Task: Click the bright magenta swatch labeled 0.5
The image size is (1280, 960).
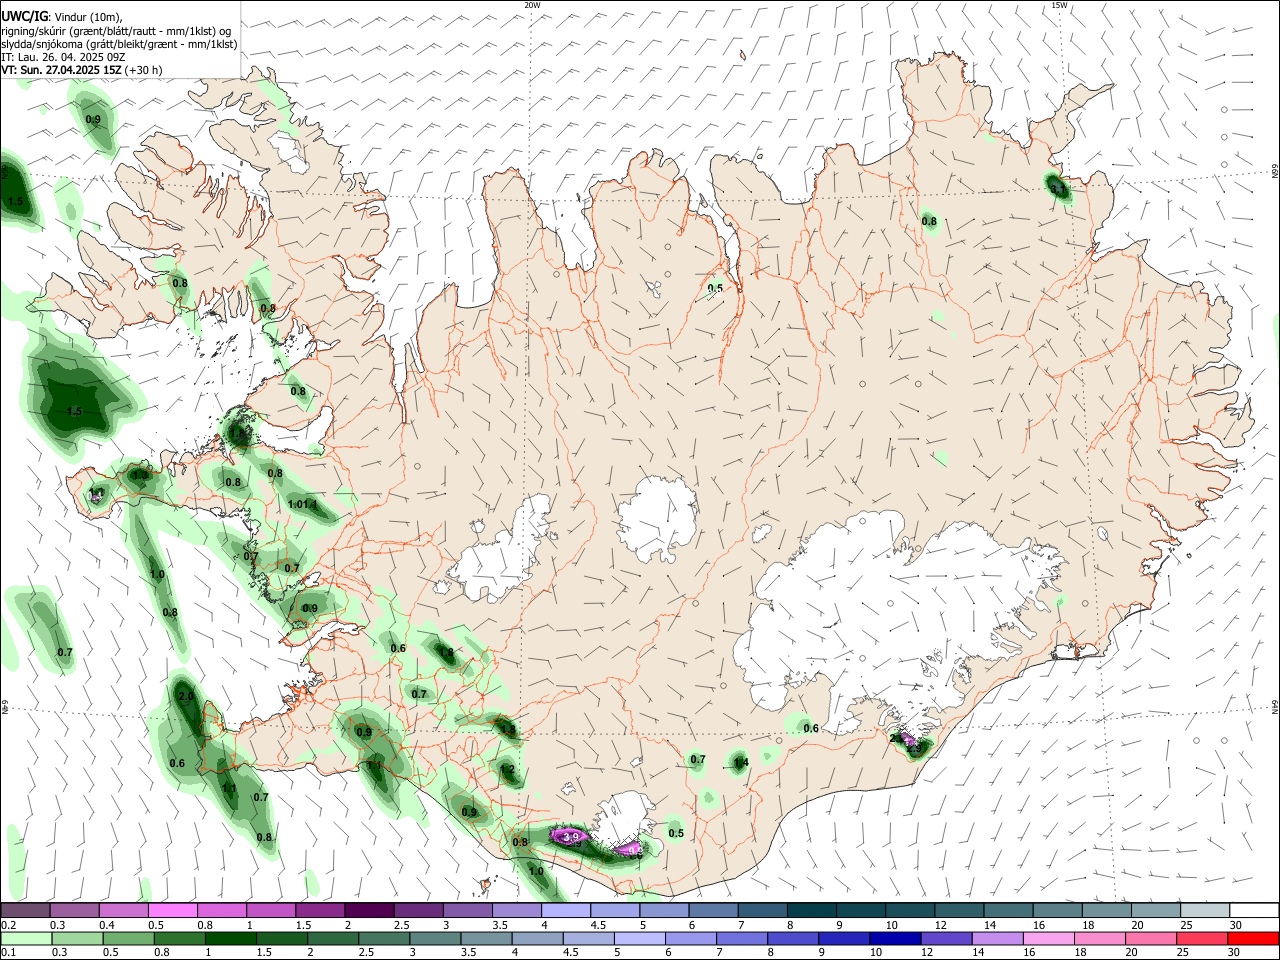Action: tap(173, 910)
